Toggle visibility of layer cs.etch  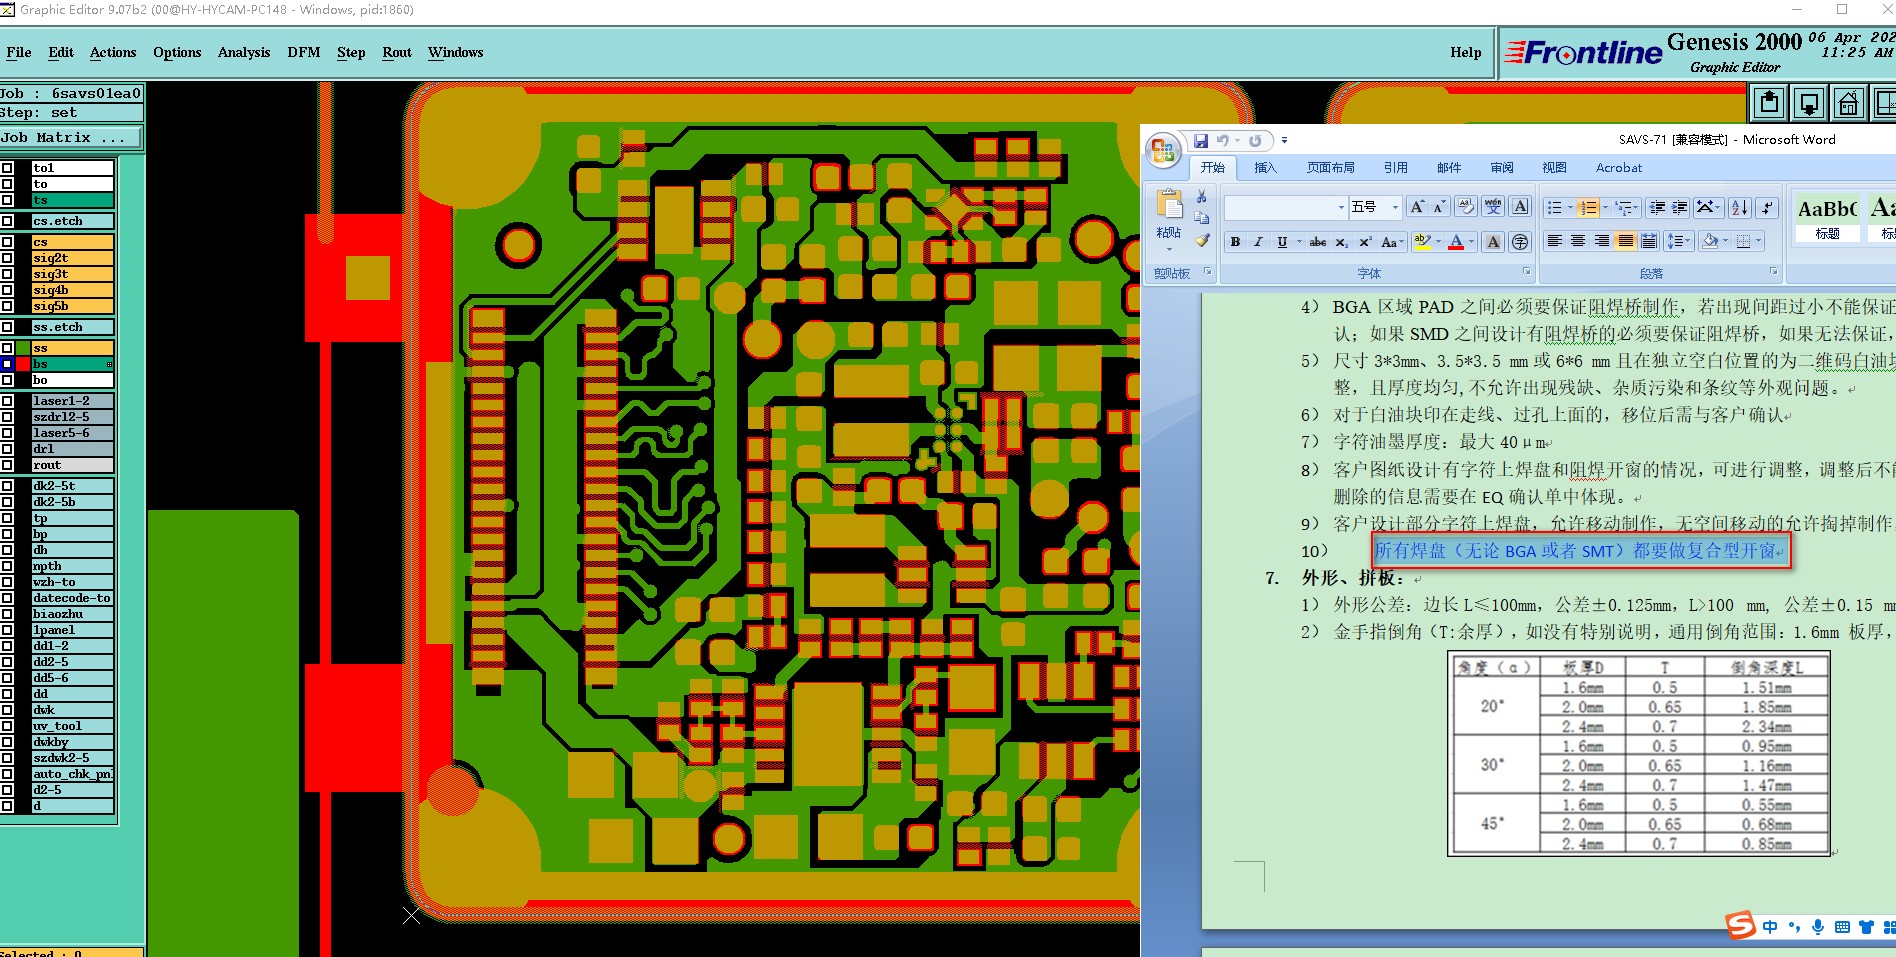[7, 221]
